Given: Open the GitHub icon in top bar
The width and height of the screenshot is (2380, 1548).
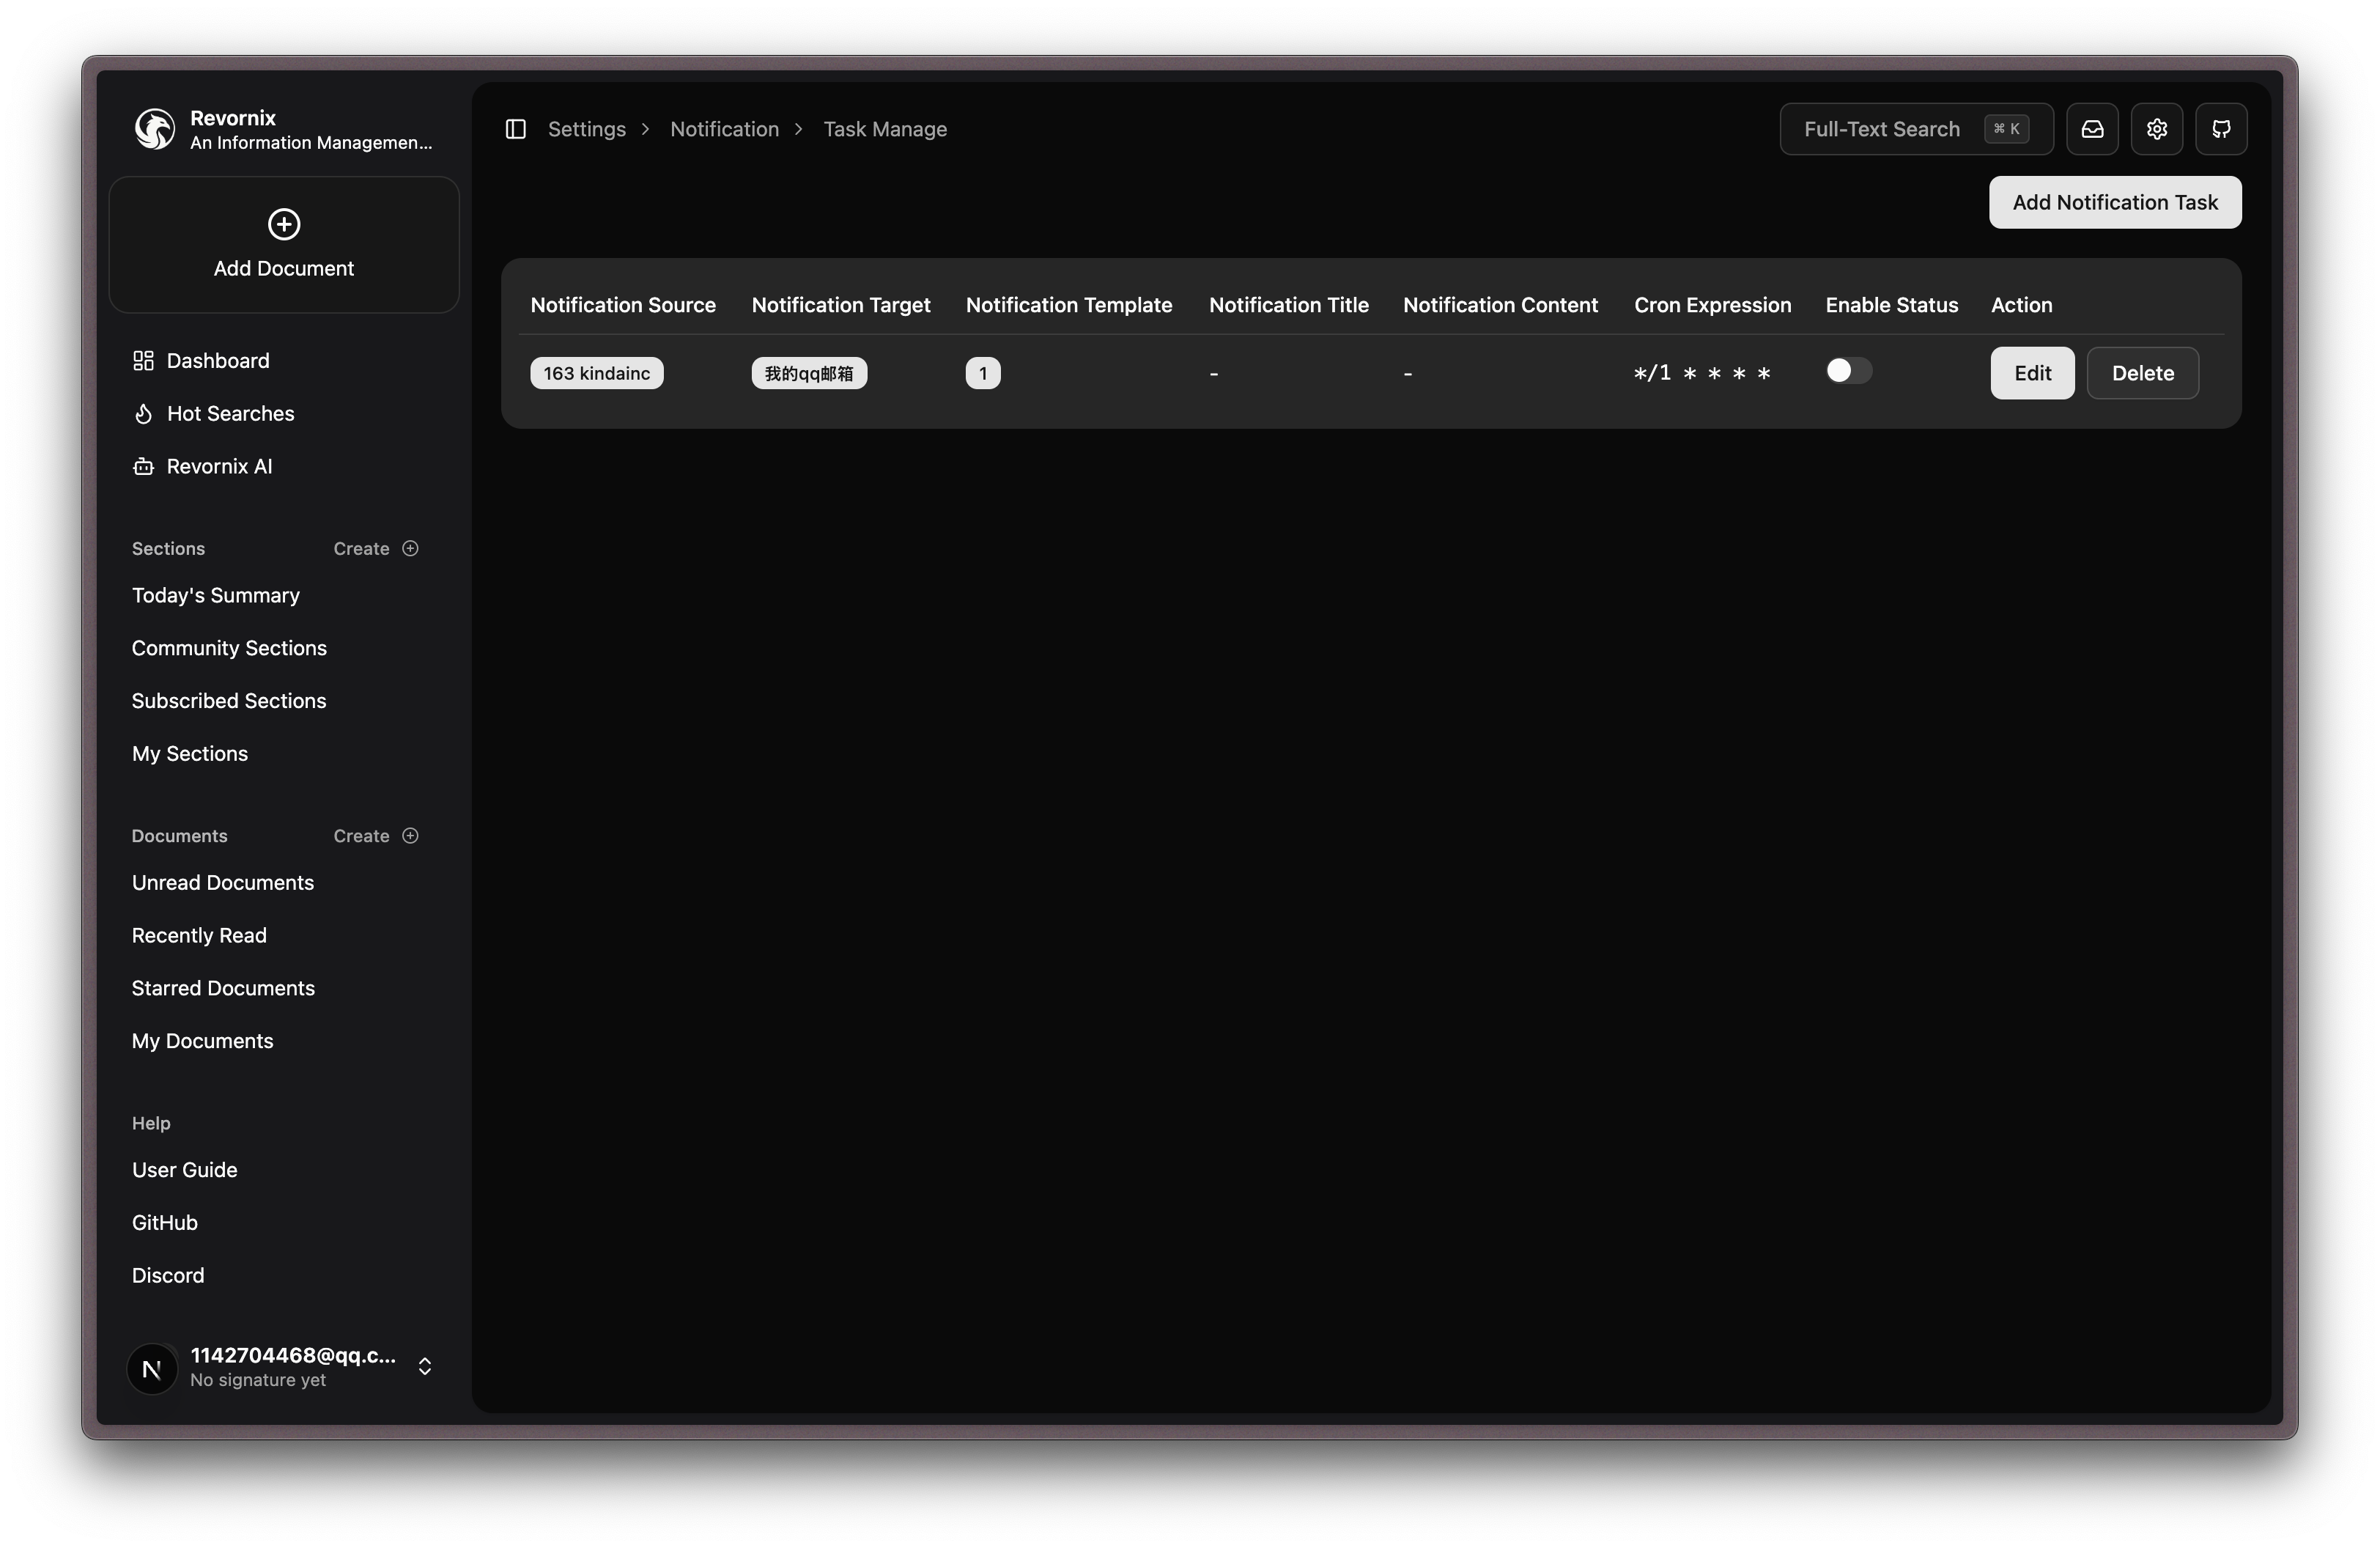Looking at the screenshot, I should click(x=2221, y=129).
